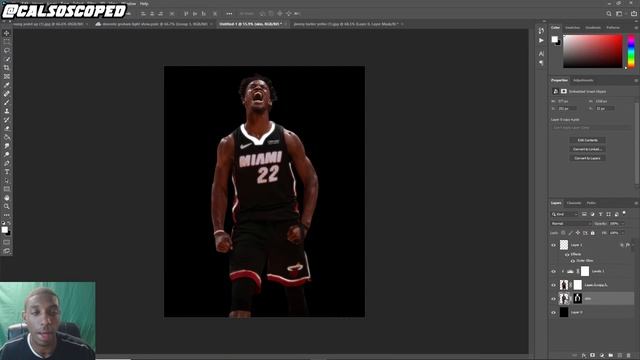
Task: Open the Character panel icon
Action: pyautogui.click(x=541, y=53)
